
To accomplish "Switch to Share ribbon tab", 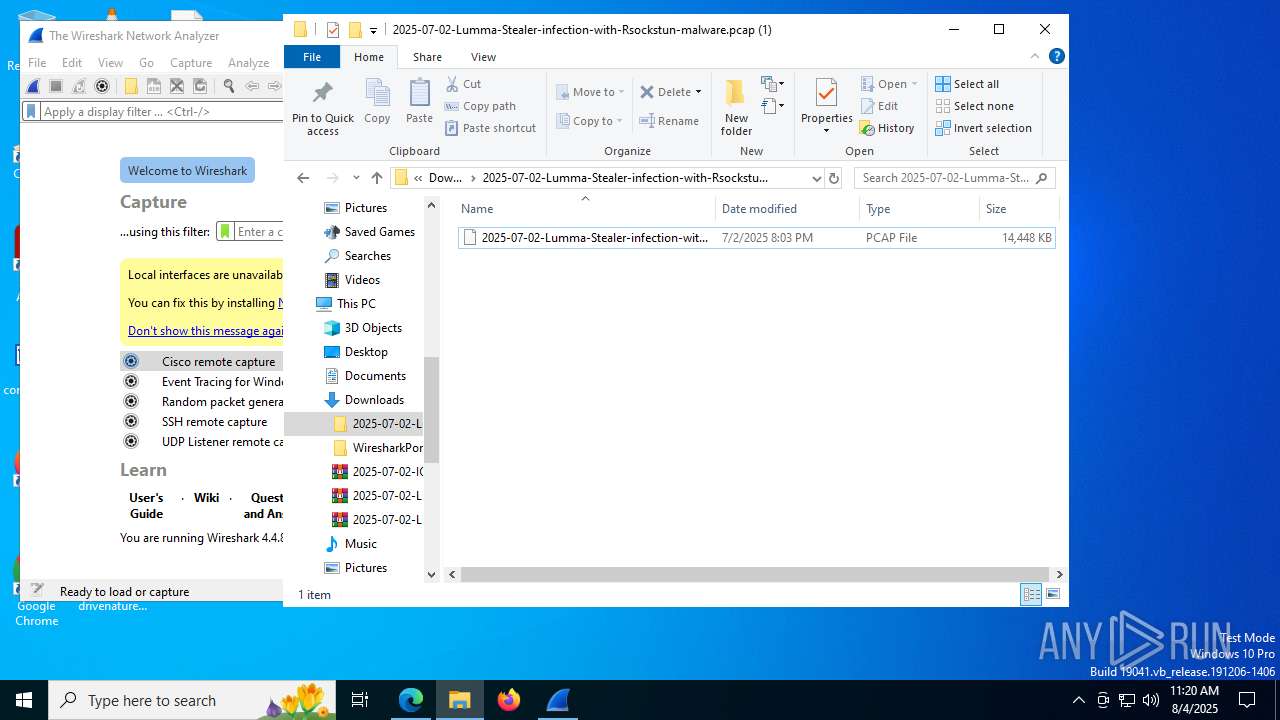I will pos(427,57).
